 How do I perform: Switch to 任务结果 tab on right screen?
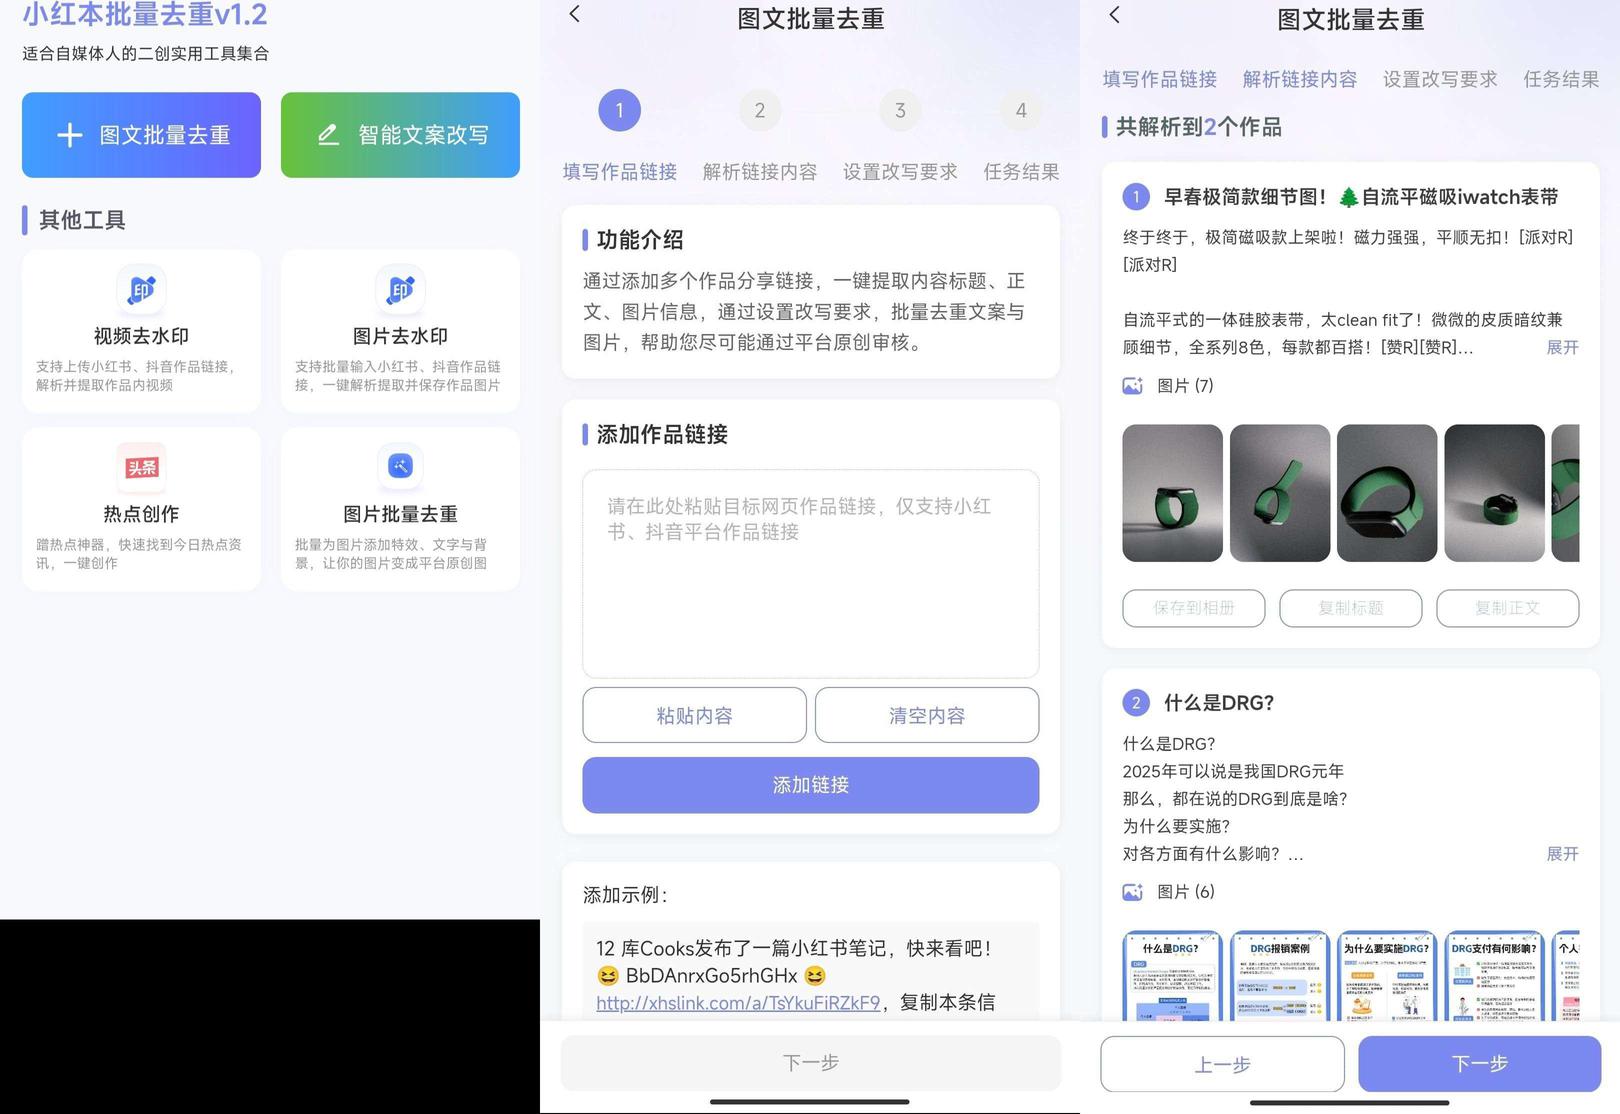1560,79
